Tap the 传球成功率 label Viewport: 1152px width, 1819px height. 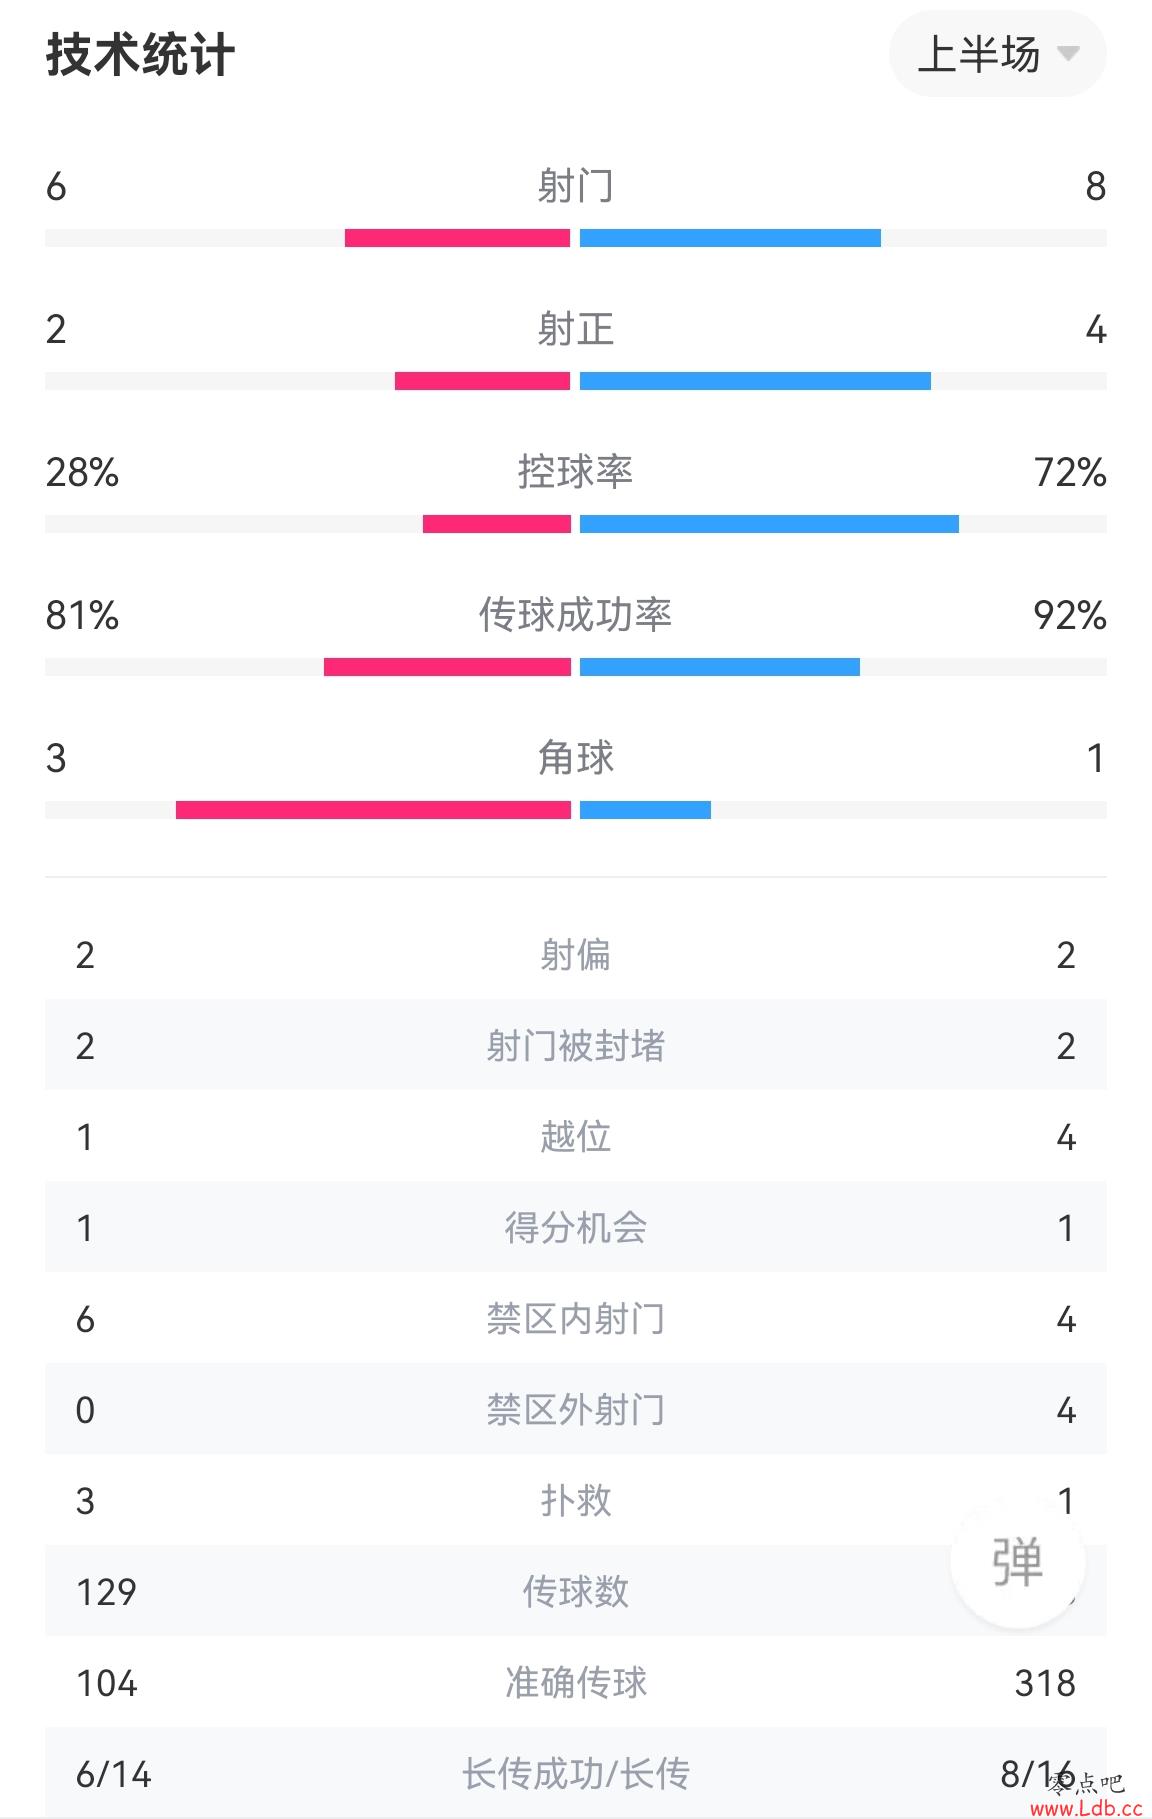[x=575, y=615]
